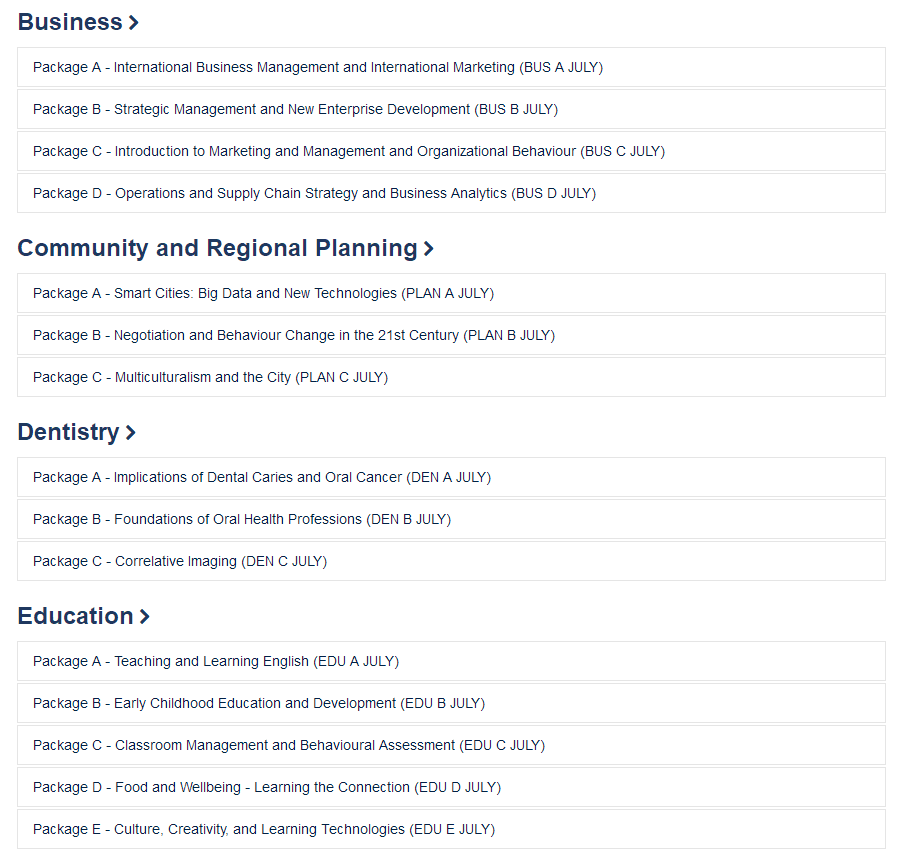Open Culture, Creativity, and Learning Technologies package
Viewport: 898px width, 860px height.
click(x=451, y=829)
